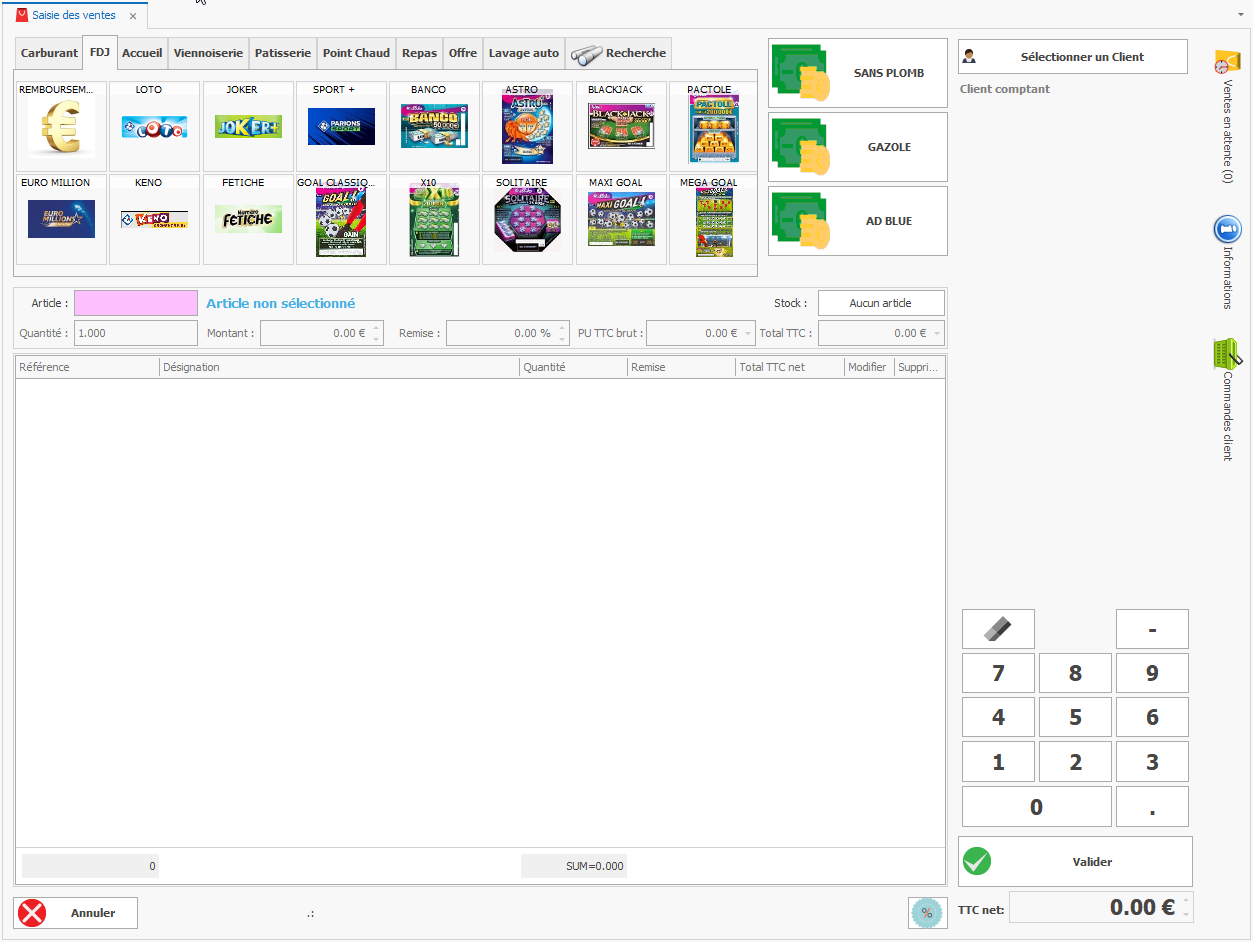
Task: Select AD BLUE fuel button
Action: point(858,221)
